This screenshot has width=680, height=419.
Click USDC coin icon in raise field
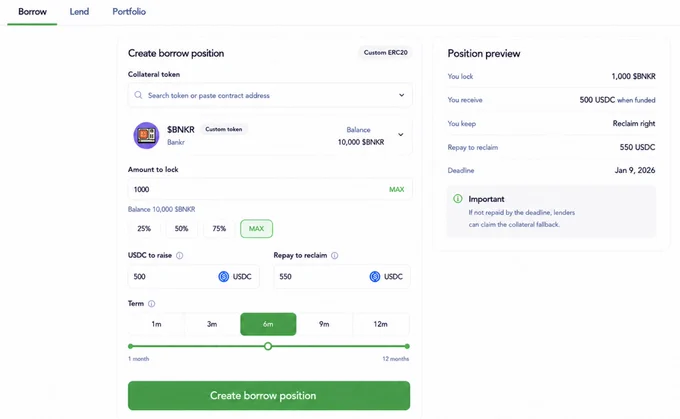coord(223,277)
